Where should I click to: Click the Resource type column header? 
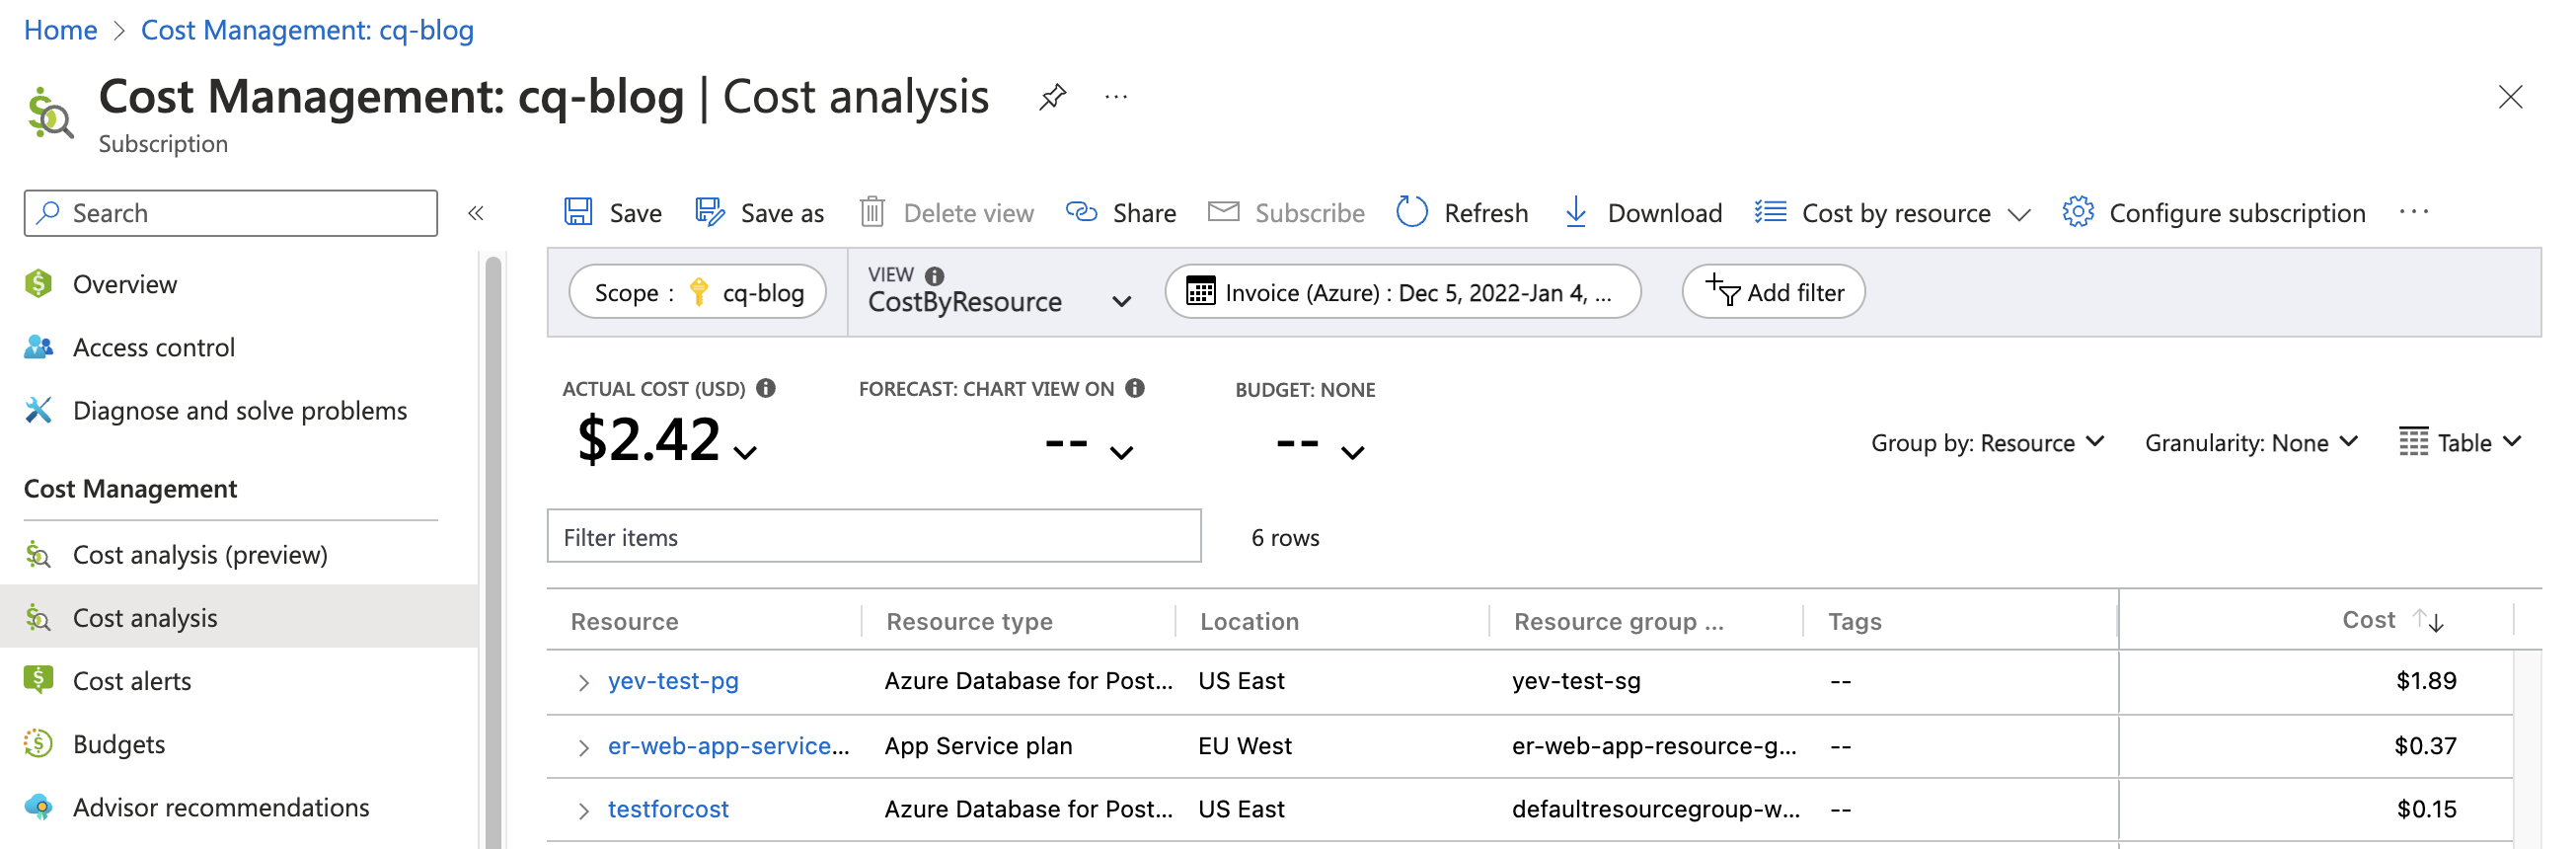coord(969,622)
